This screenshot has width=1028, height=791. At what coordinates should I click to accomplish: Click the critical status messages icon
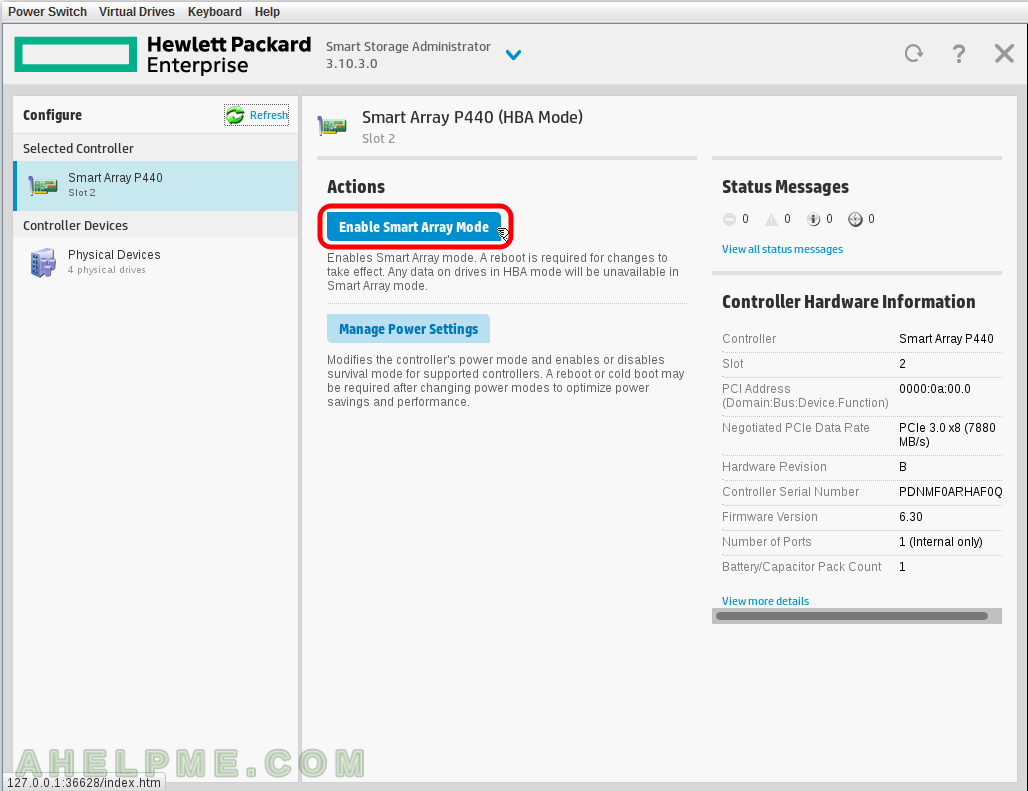pos(729,220)
